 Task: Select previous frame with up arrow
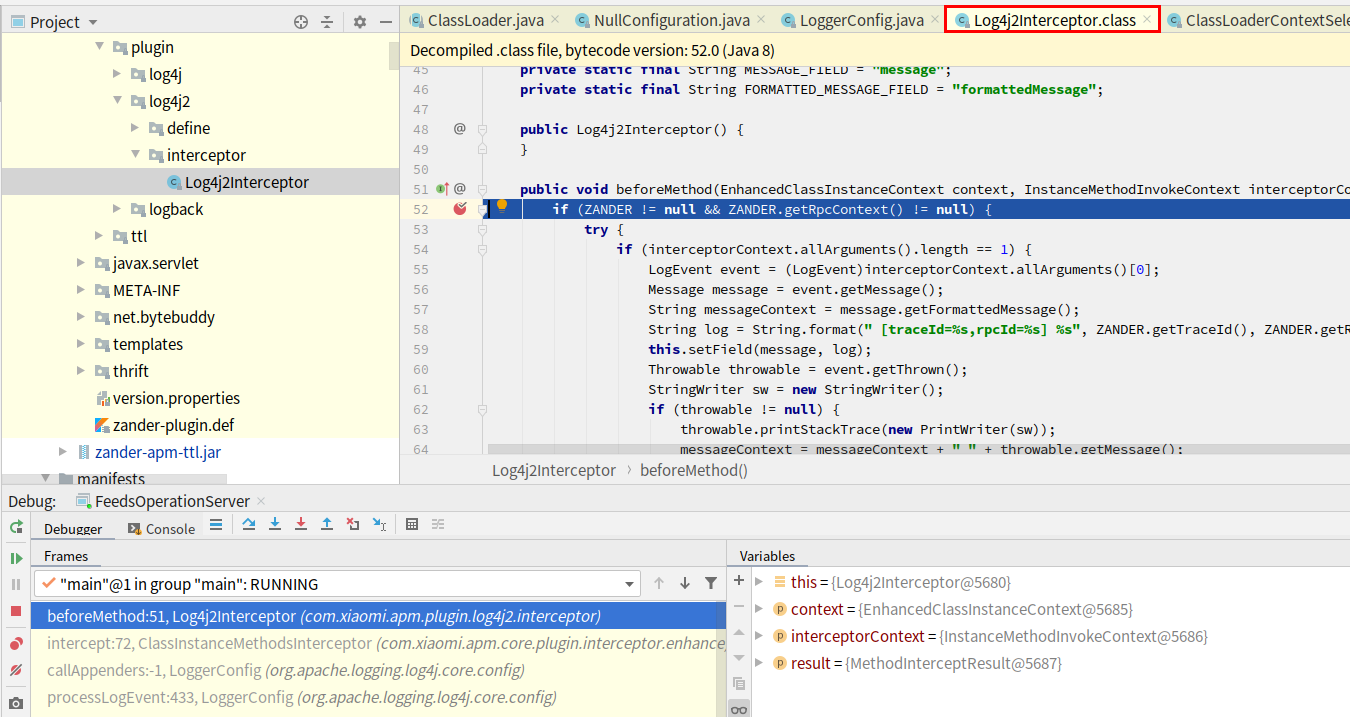[659, 583]
